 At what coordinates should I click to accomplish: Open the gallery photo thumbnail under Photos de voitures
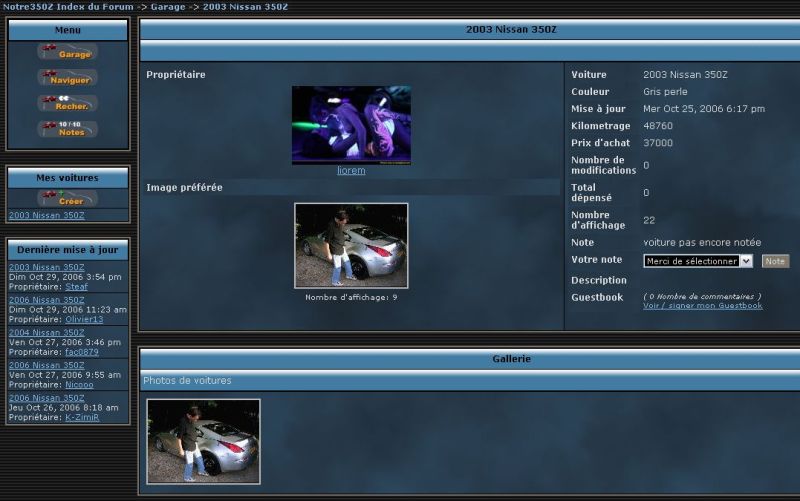(204, 442)
